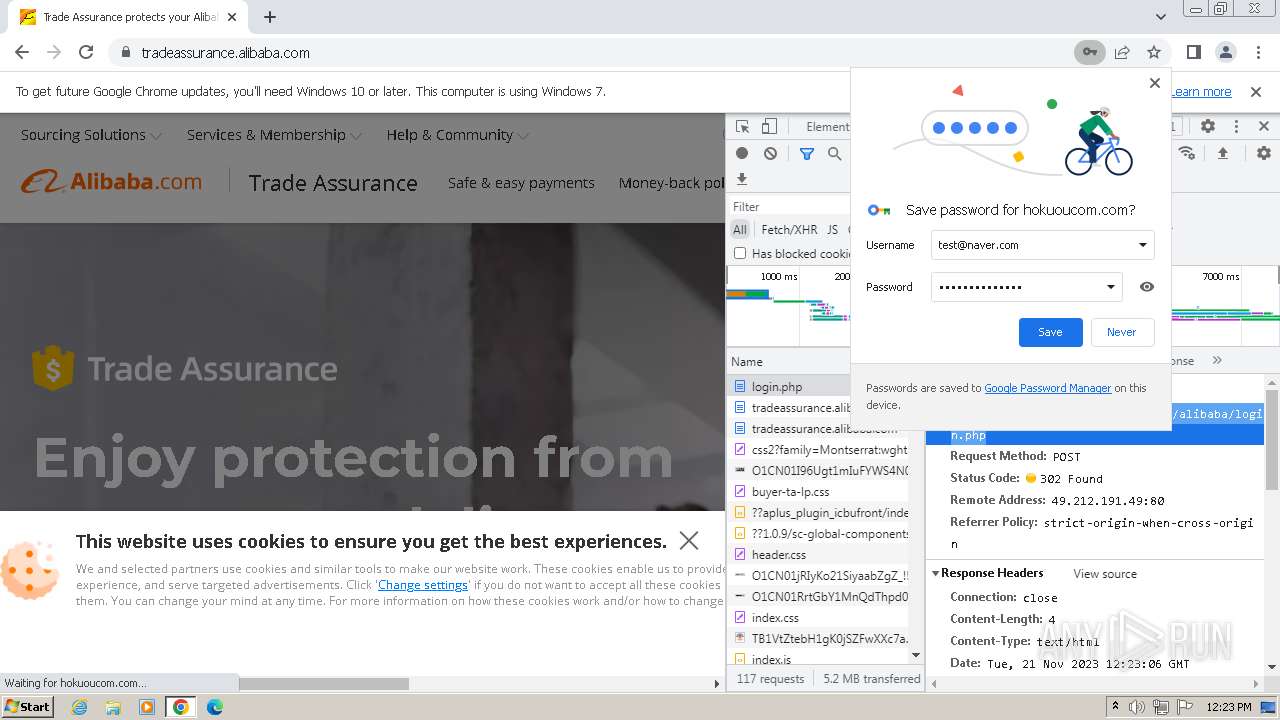The height and width of the screenshot is (720, 1280).
Task: Click the address bar URL field
Action: (600, 52)
